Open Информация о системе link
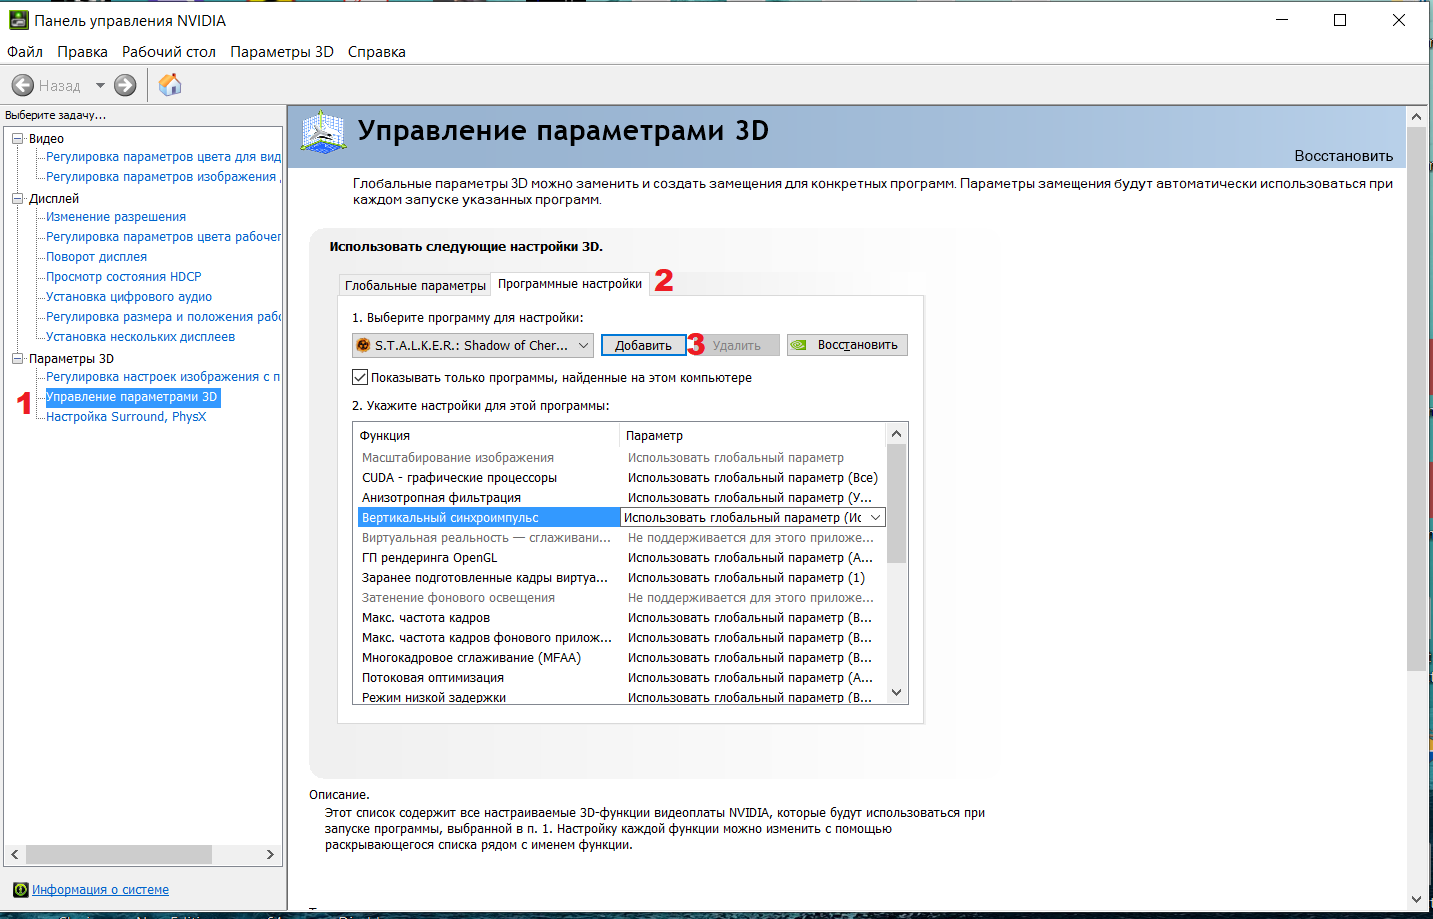This screenshot has width=1433, height=919. 100,889
